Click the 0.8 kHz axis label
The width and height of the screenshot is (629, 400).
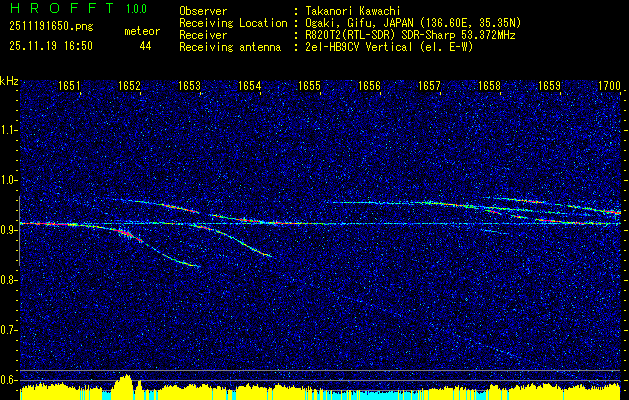coord(8,280)
